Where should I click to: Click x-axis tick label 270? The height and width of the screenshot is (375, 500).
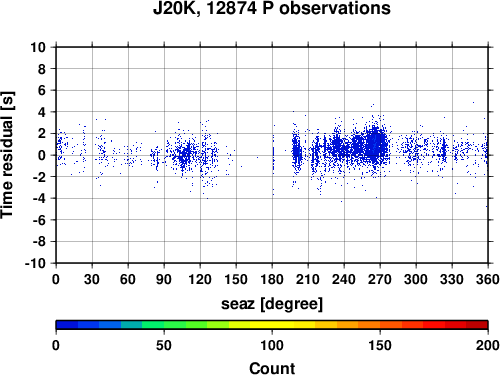tap(380, 279)
